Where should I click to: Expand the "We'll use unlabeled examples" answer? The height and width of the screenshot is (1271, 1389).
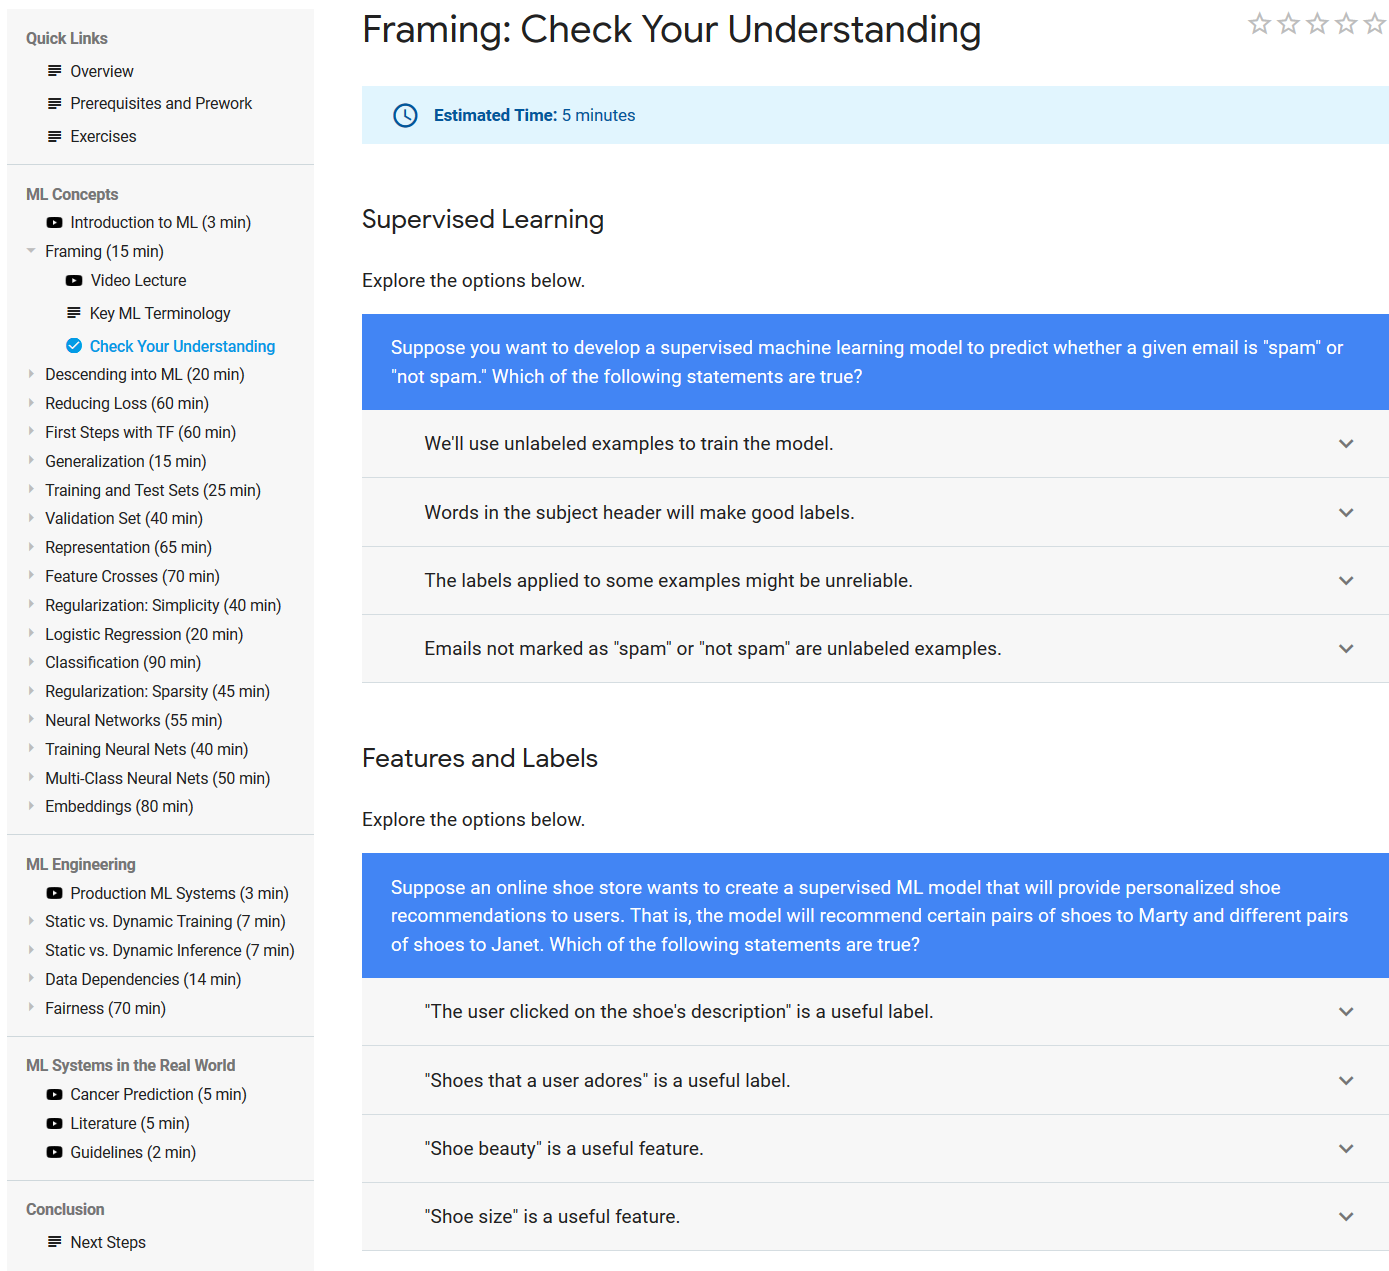[x=1346, y=444]
